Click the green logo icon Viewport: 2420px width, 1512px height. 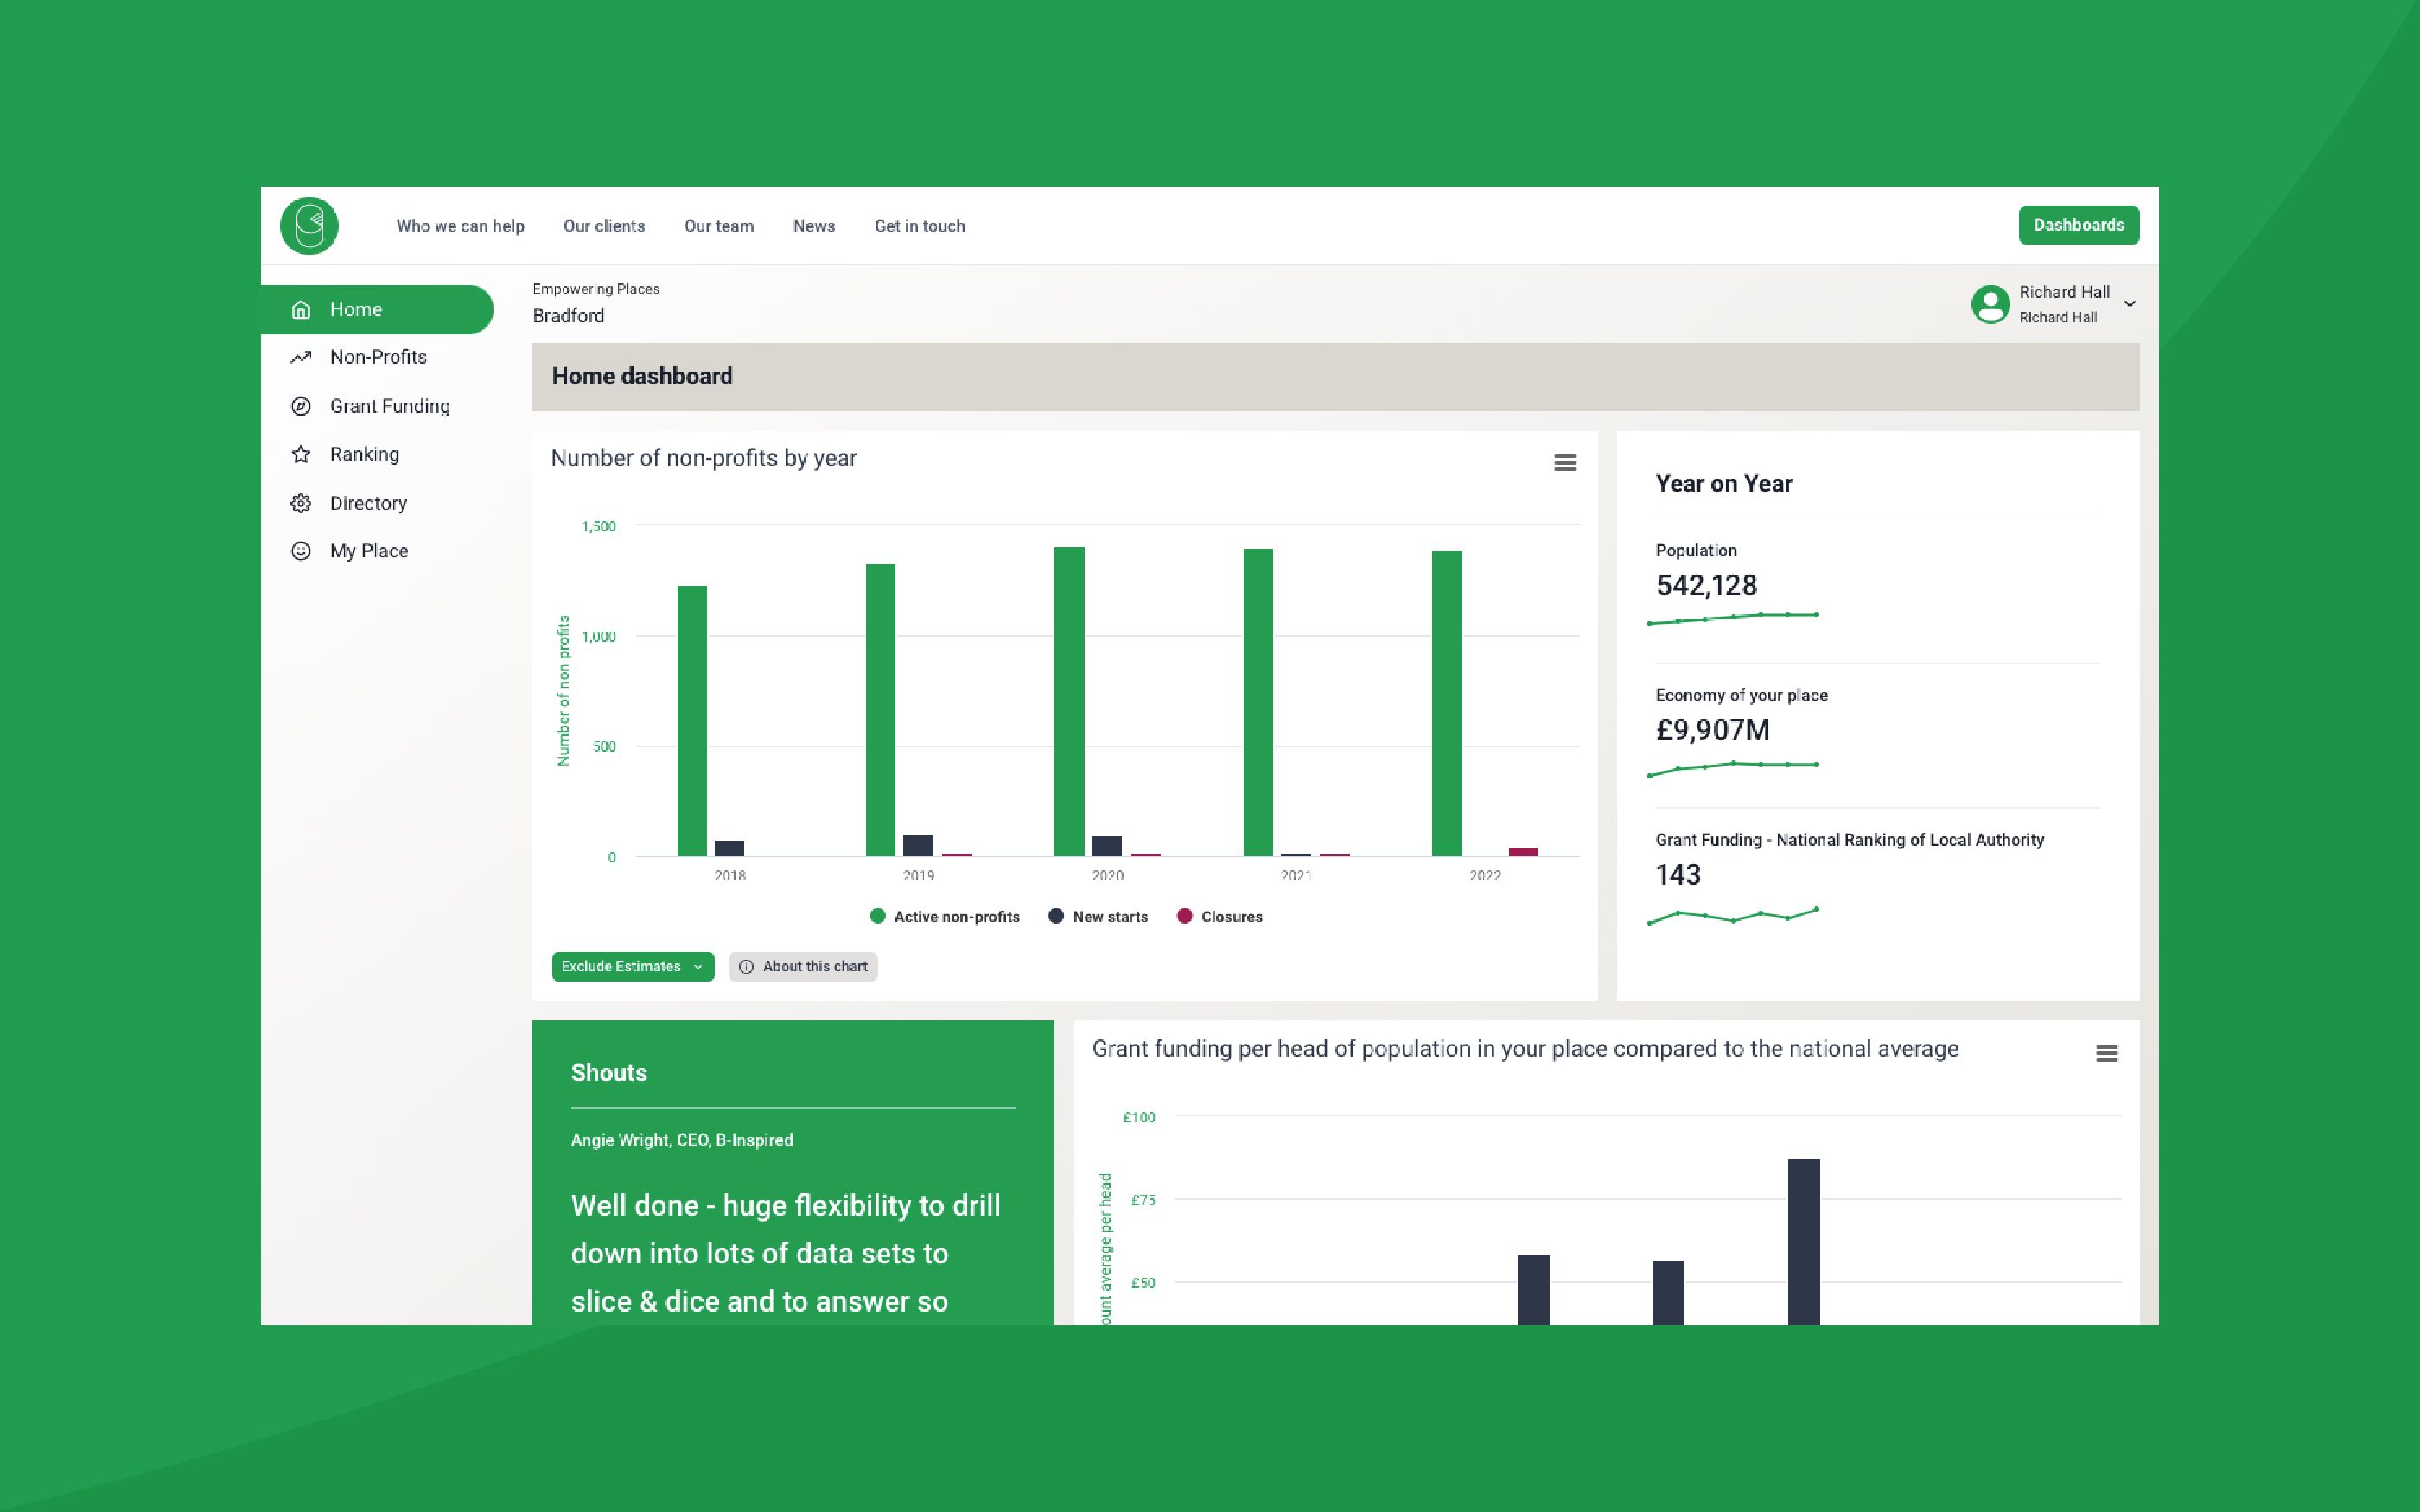(x=309, y=225)
